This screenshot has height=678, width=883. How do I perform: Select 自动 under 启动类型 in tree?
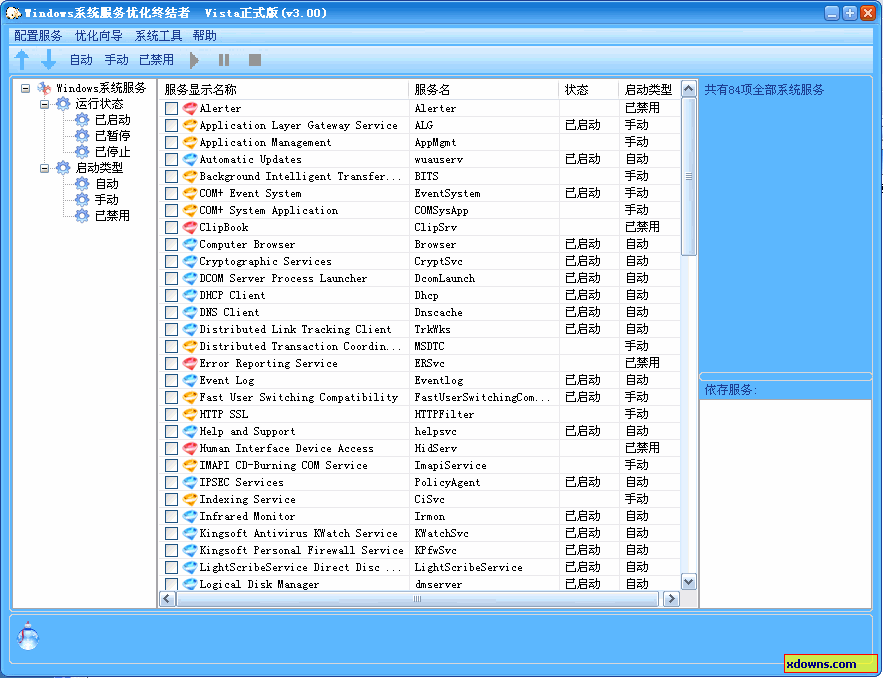(x=107, y=184)
